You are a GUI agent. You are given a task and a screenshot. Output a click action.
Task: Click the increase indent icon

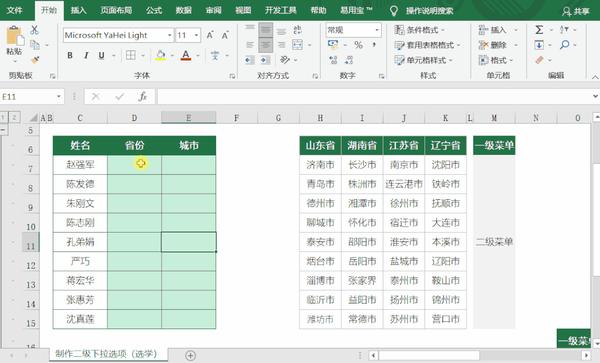[x=265, y=60]
